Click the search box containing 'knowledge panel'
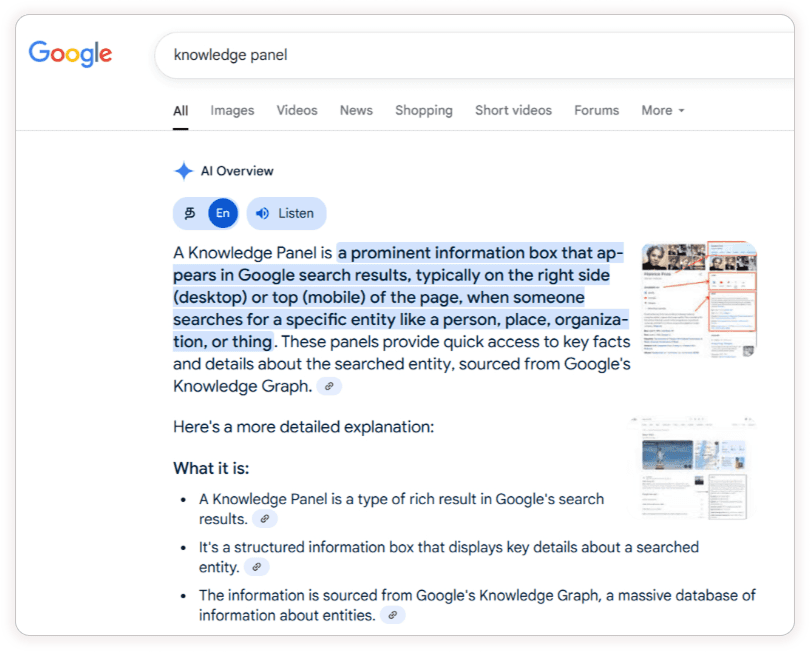 (474, 55)
